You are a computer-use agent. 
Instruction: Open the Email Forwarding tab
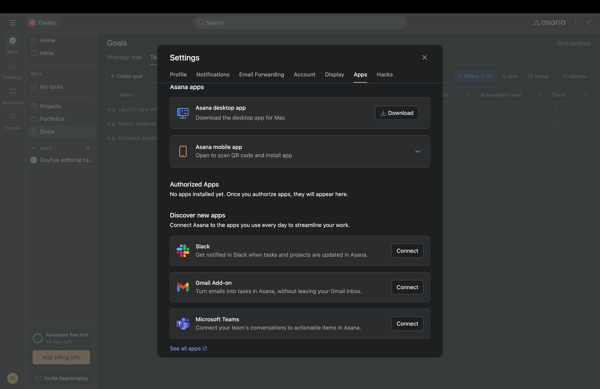coord(262,75)
